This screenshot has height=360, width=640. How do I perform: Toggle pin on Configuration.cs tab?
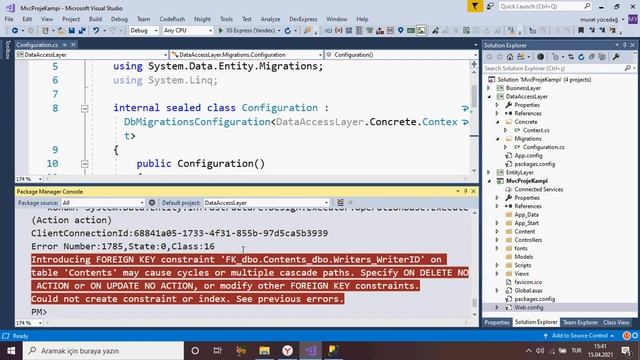[64, 44]
